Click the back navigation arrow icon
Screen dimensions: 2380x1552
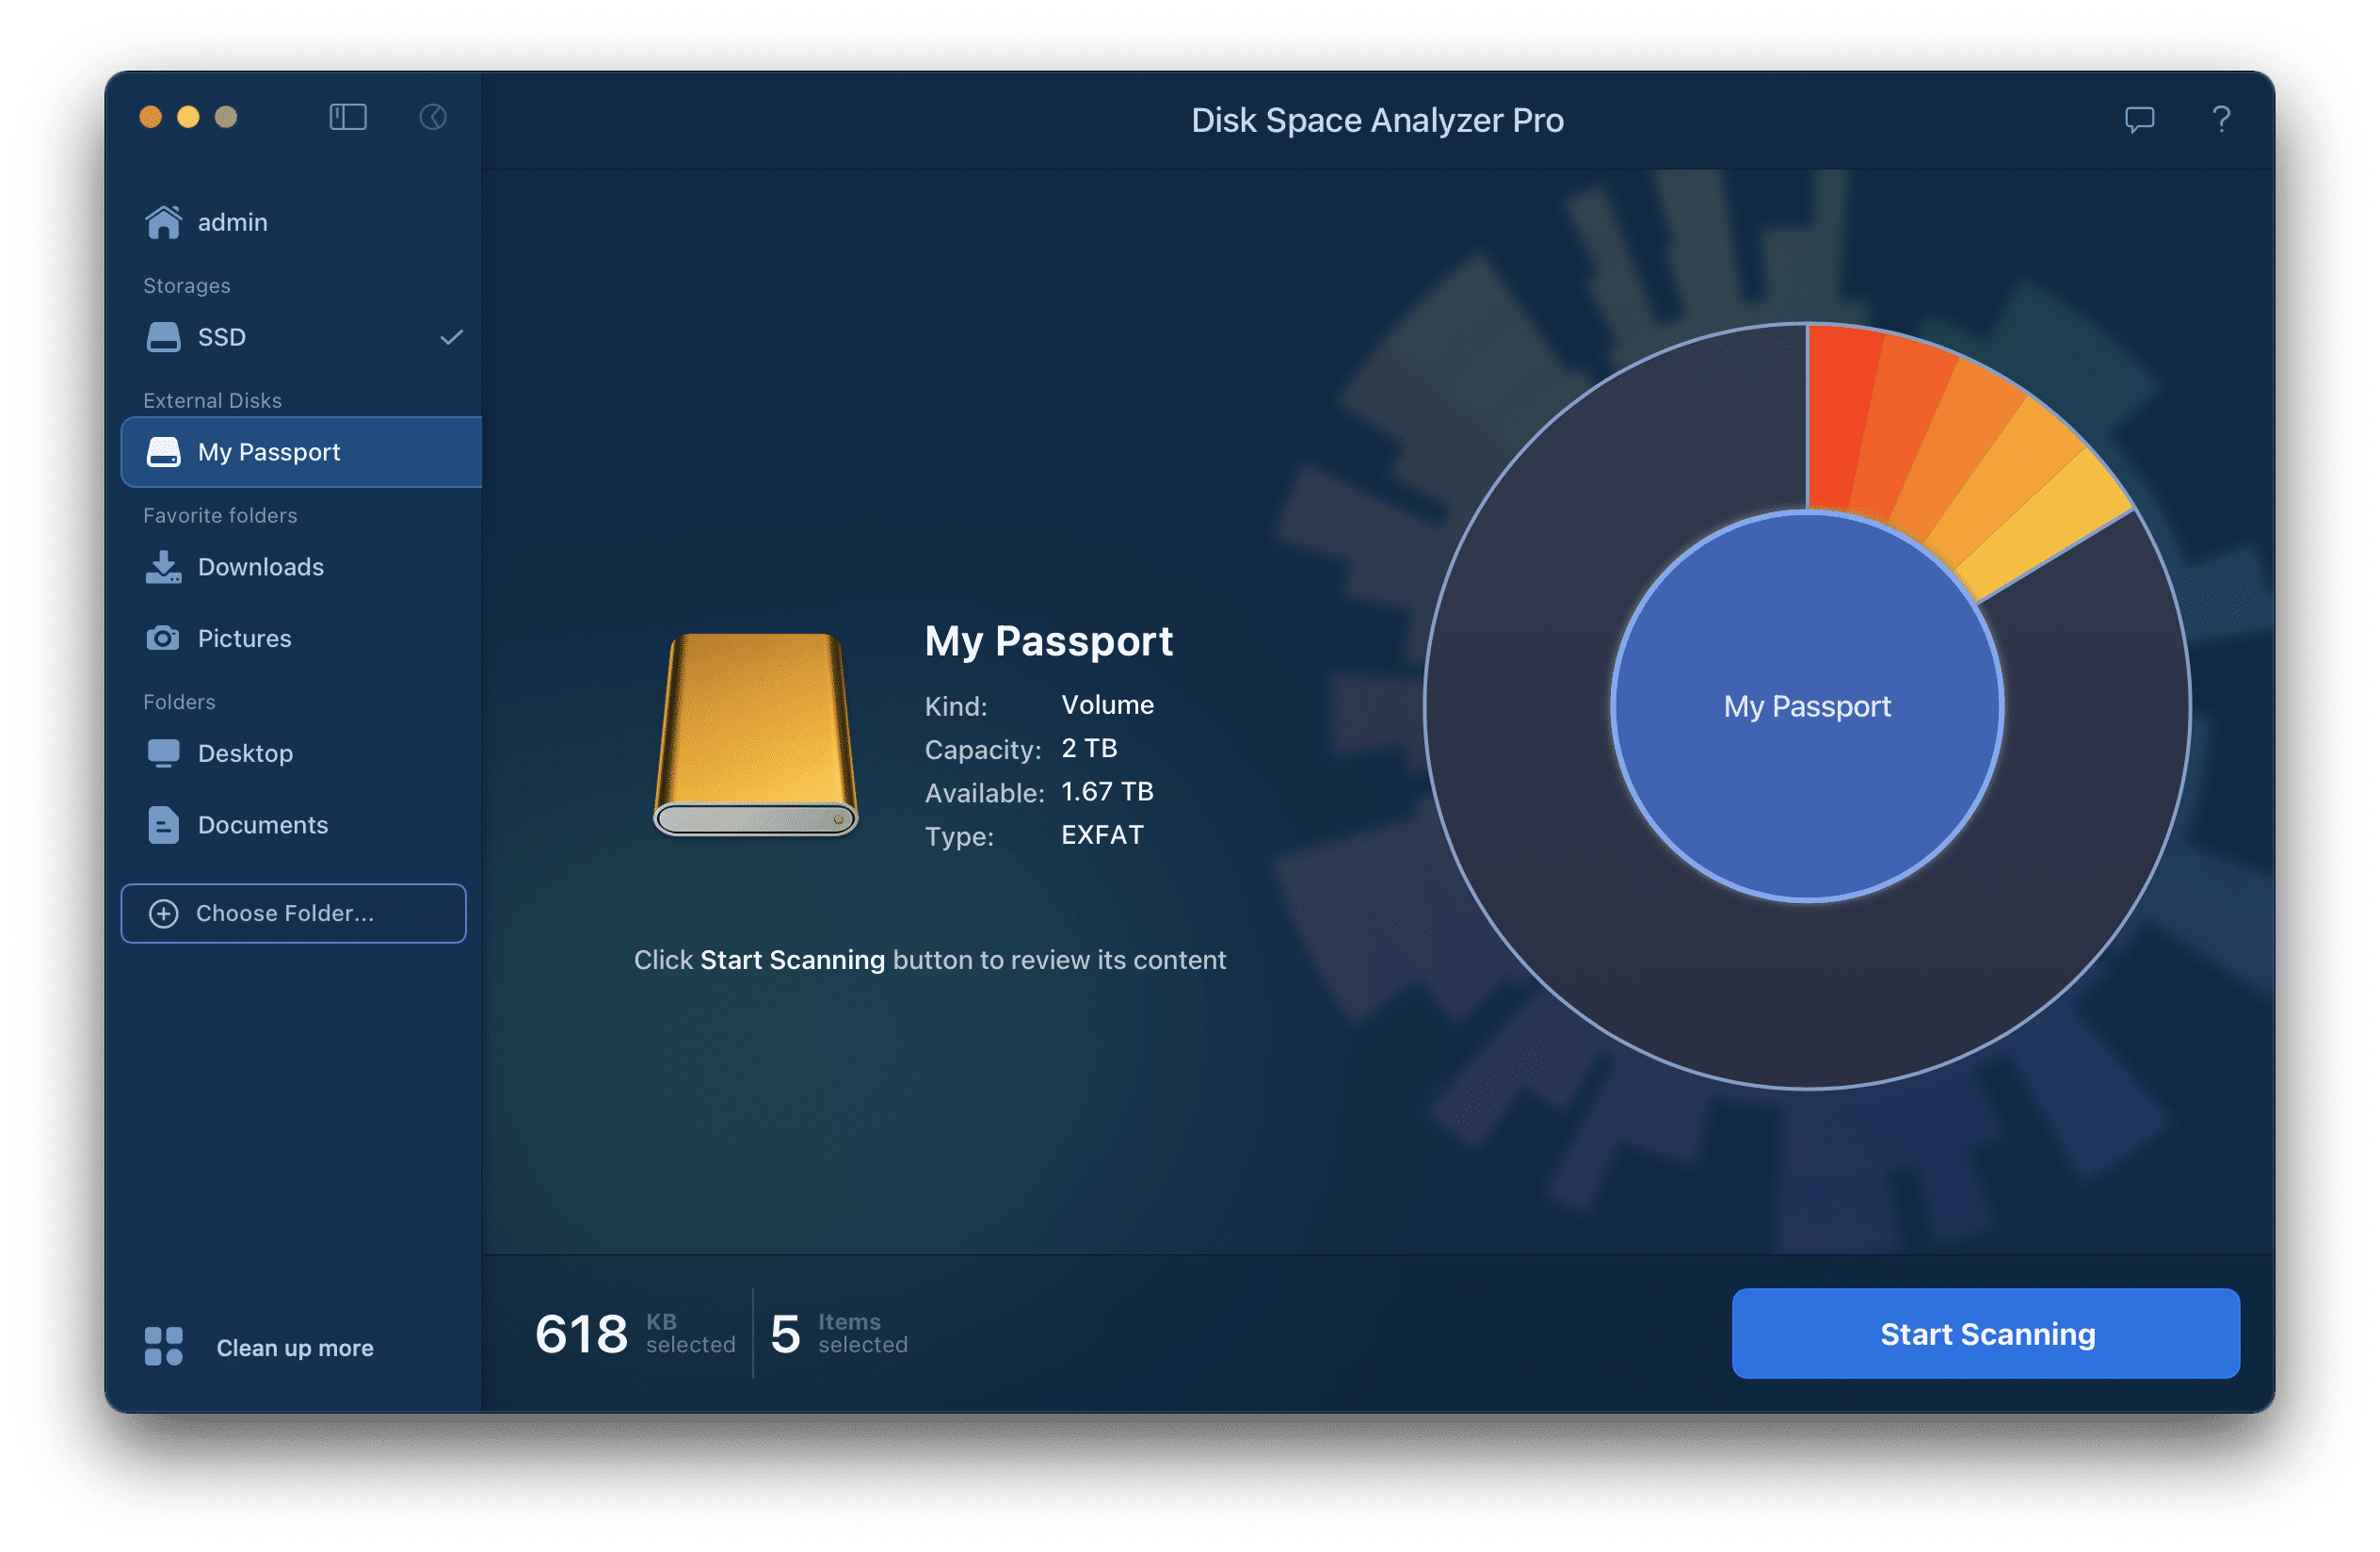point(433,117)
